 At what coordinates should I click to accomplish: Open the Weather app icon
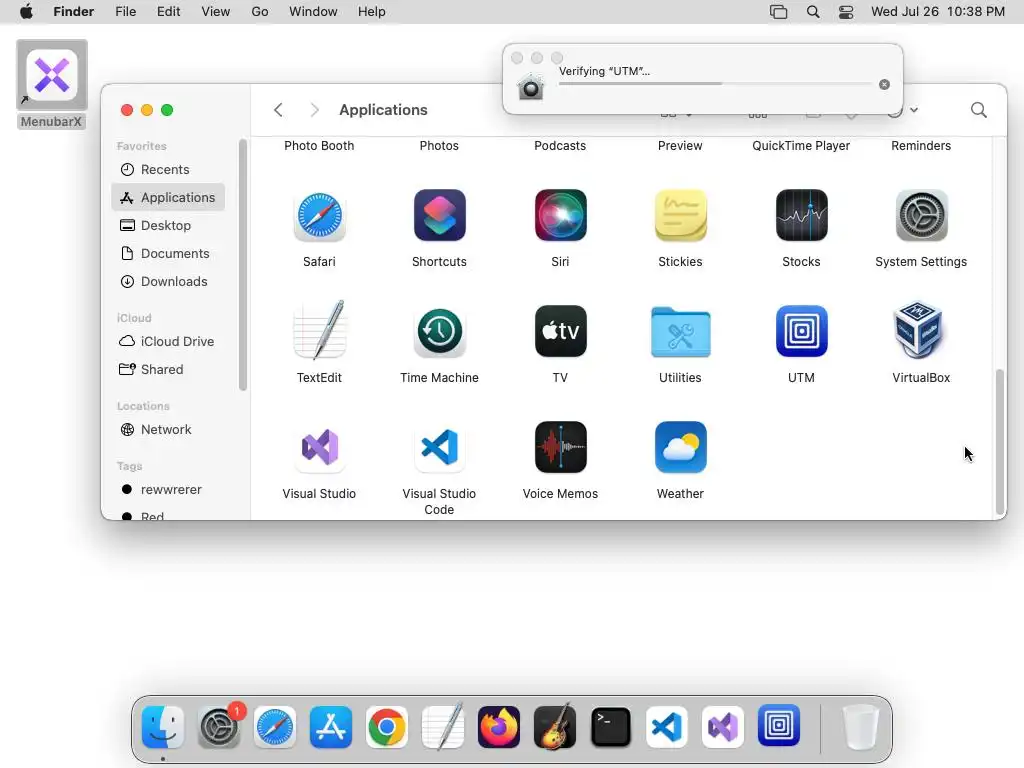click(680, 448)
